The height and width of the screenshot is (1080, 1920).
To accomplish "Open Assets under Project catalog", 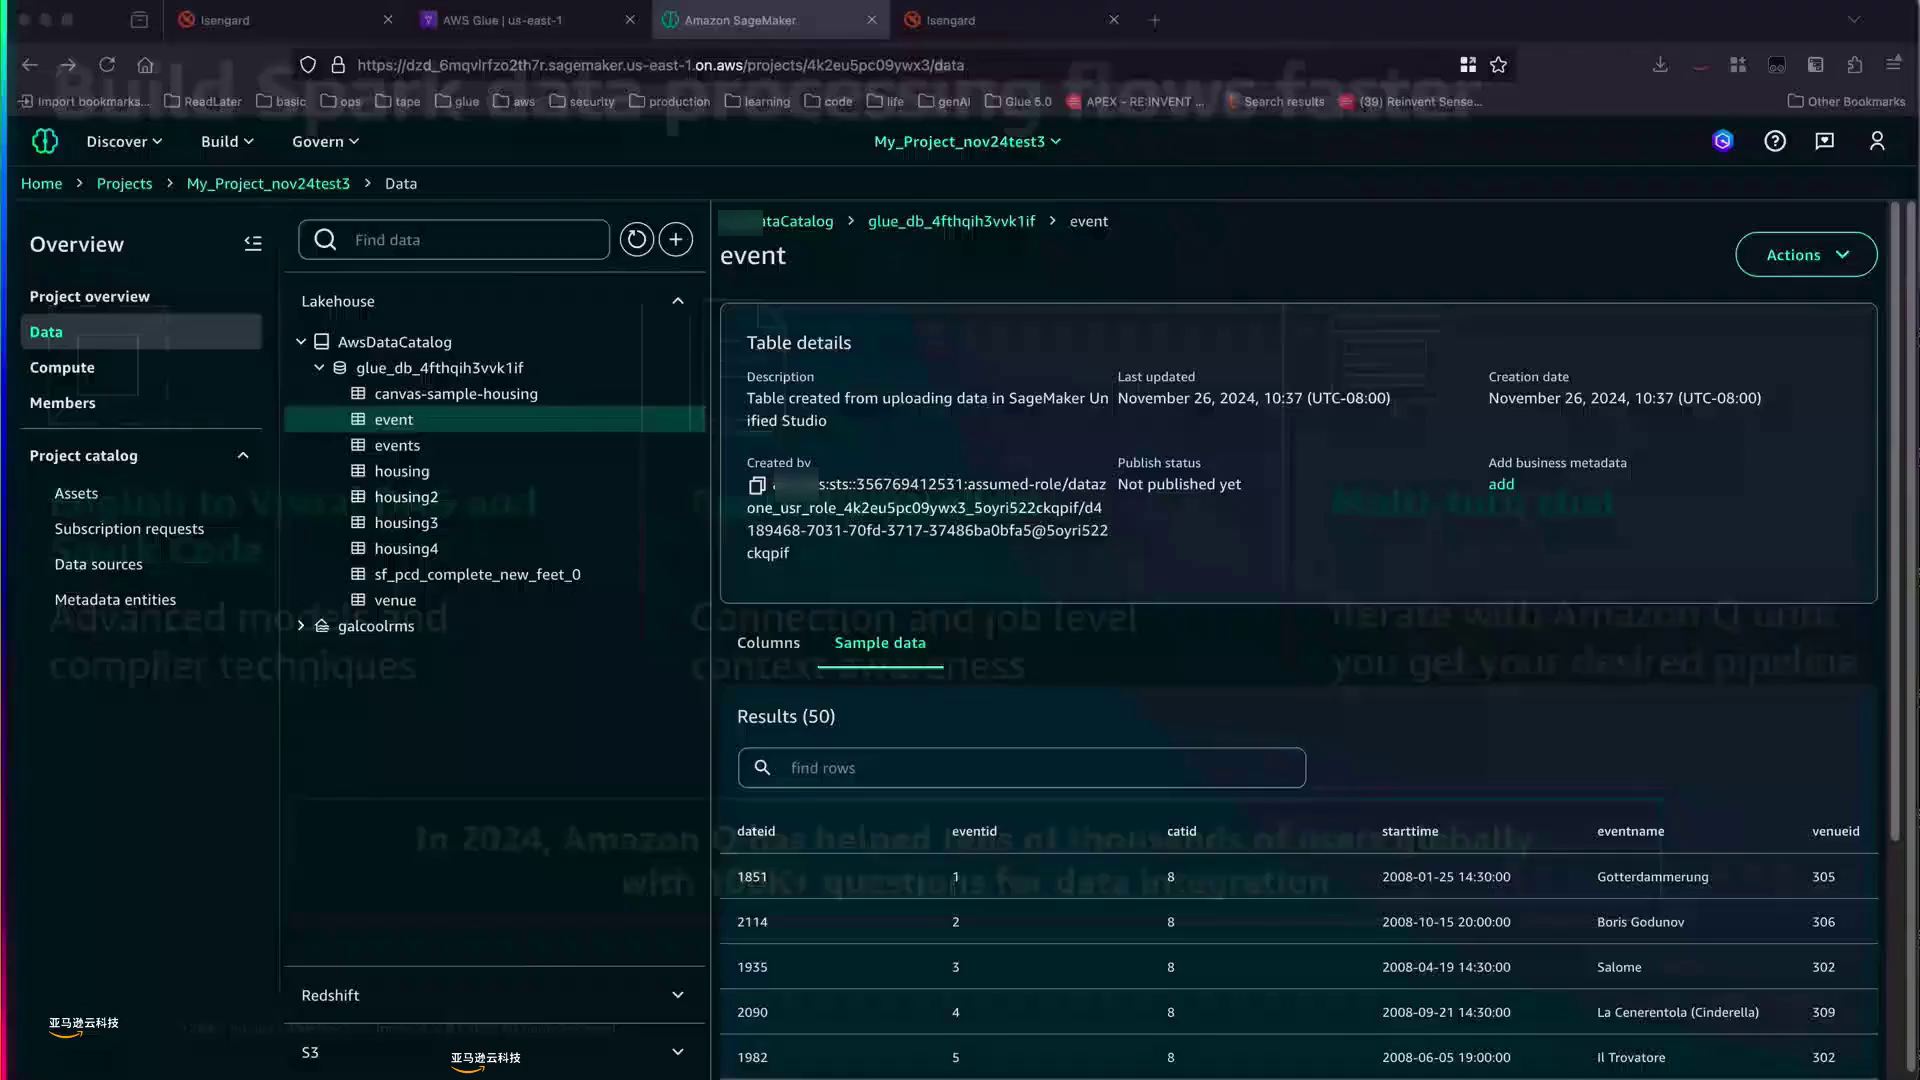I will click(x=76, y=493).
